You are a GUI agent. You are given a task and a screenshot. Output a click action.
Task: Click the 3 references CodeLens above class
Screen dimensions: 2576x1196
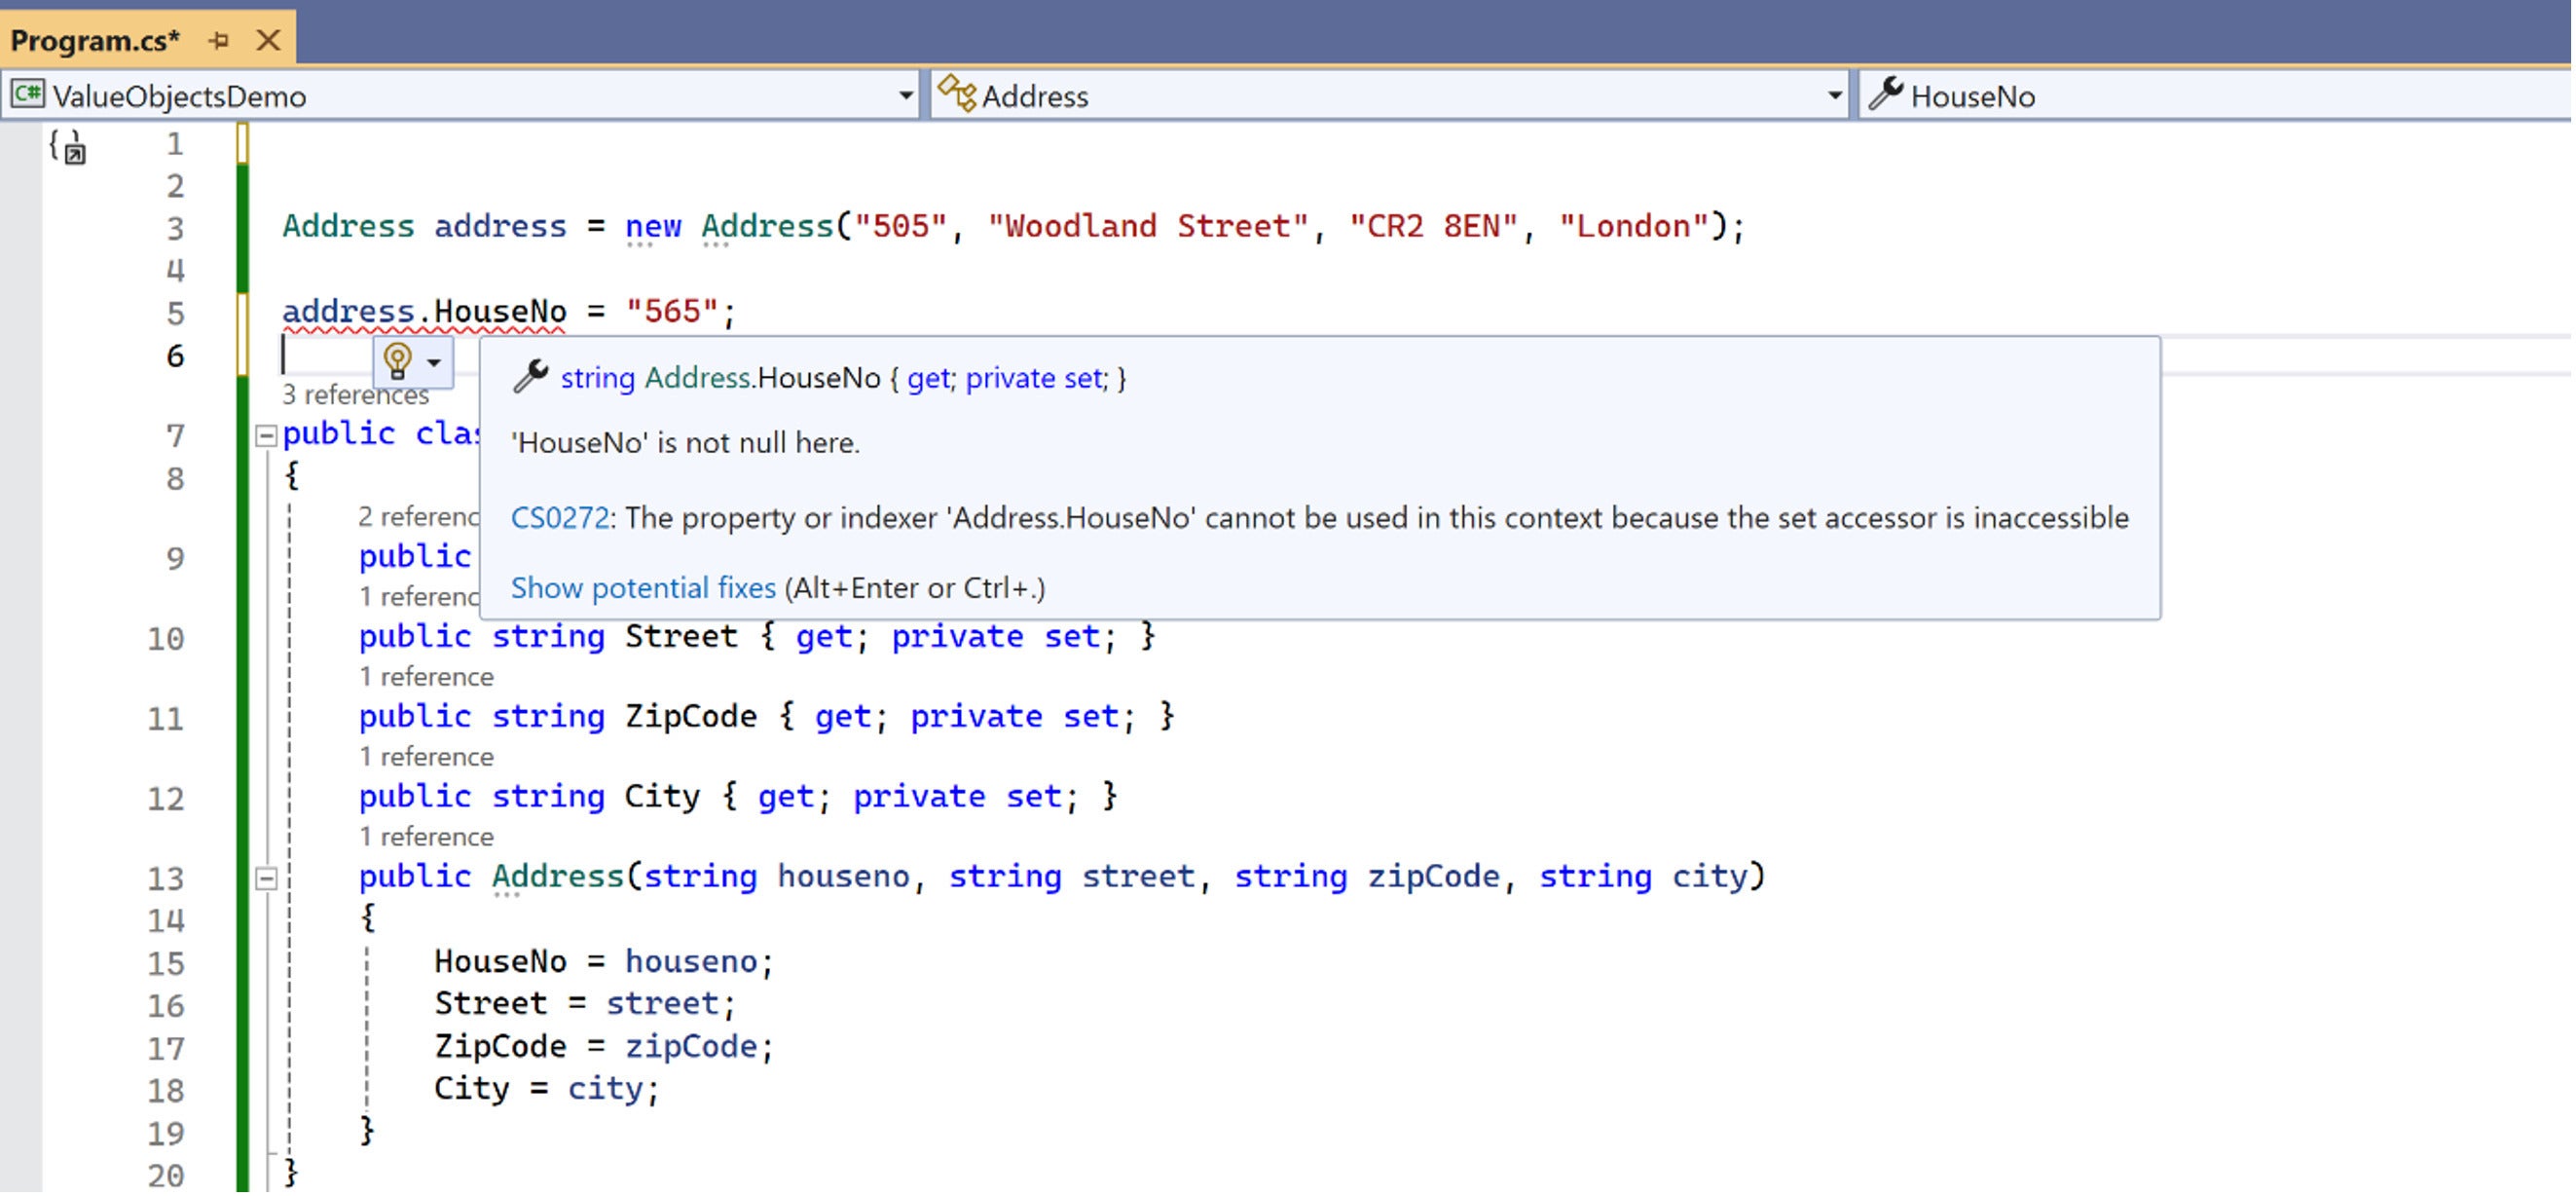(355, 396)
